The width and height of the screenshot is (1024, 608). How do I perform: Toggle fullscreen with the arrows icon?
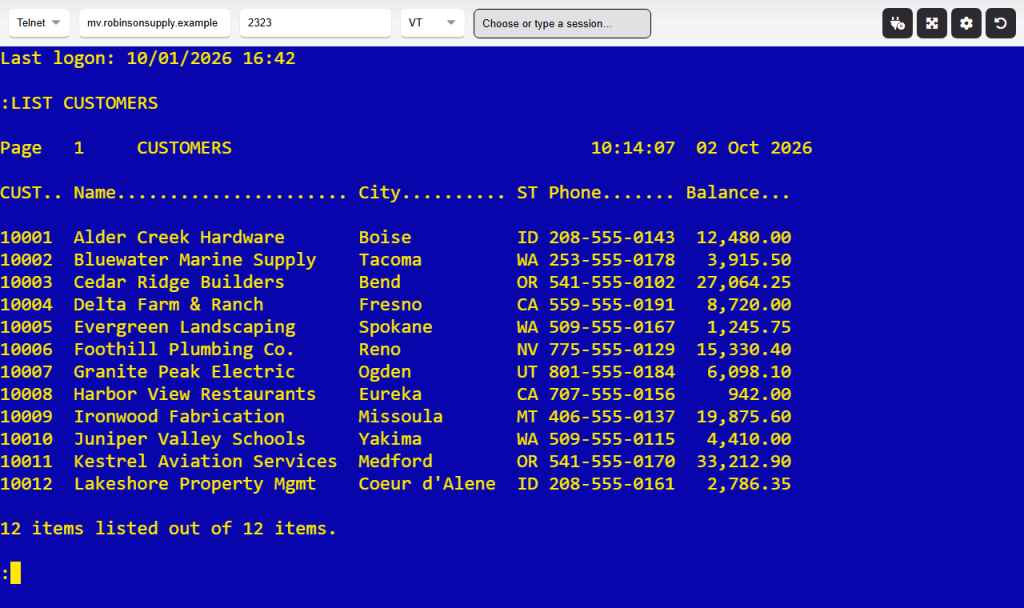[x=932, y=24]
